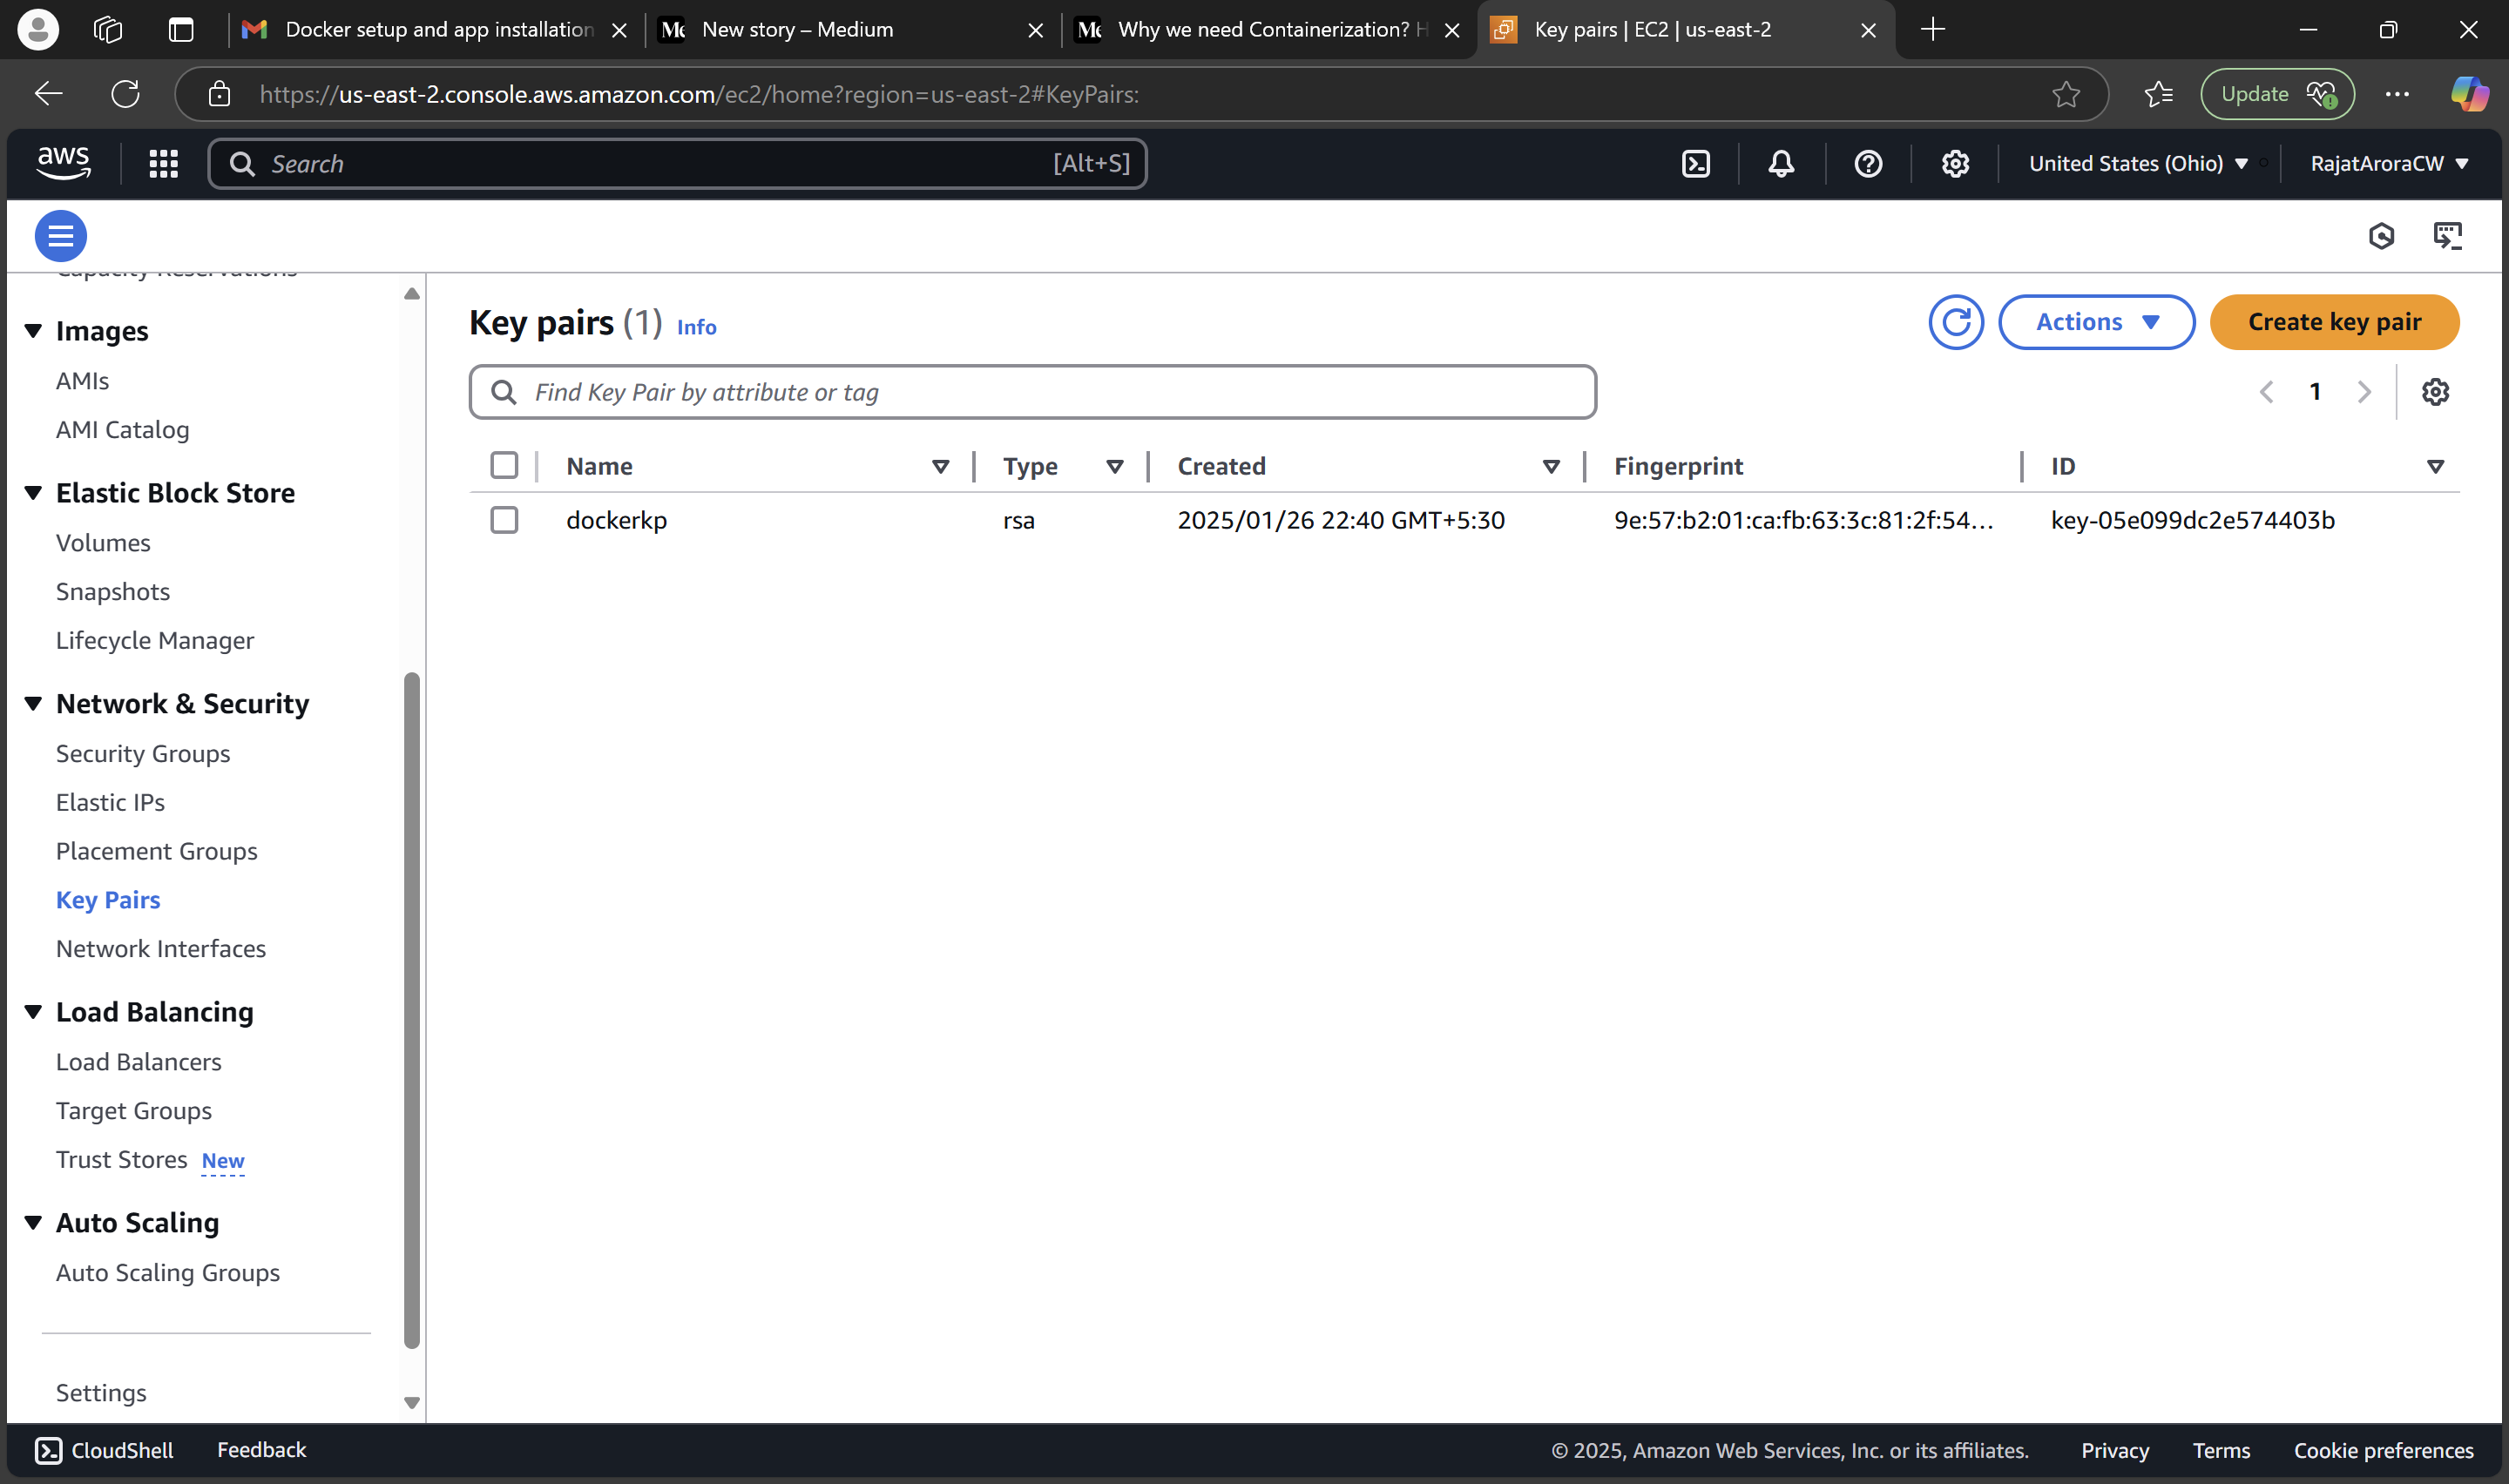Image resolution: width=2509 pixels, height=1484 pixels.
Task: Collapse the Network & Security section
Action: 33,704
